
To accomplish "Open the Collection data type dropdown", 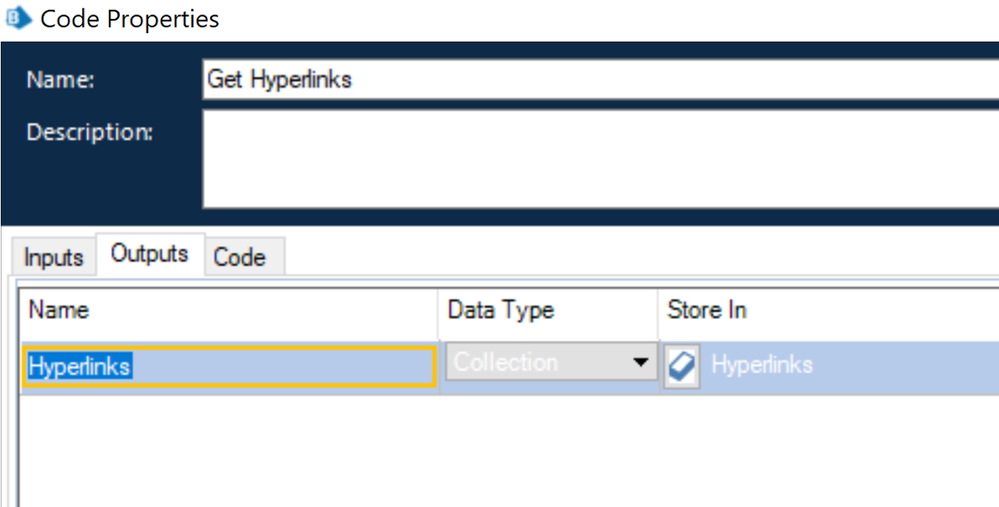I will coord(548,363).
